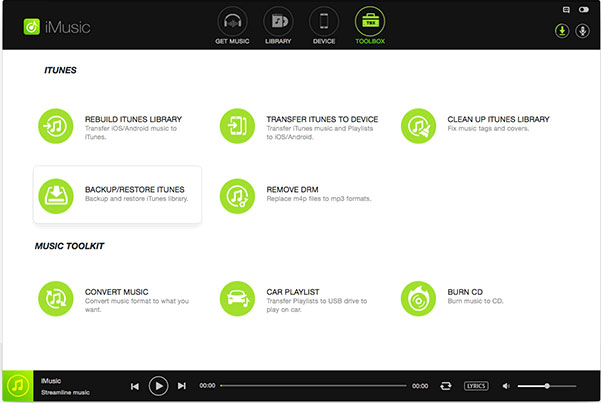Select the Convert Music icon

click(54, 295)
